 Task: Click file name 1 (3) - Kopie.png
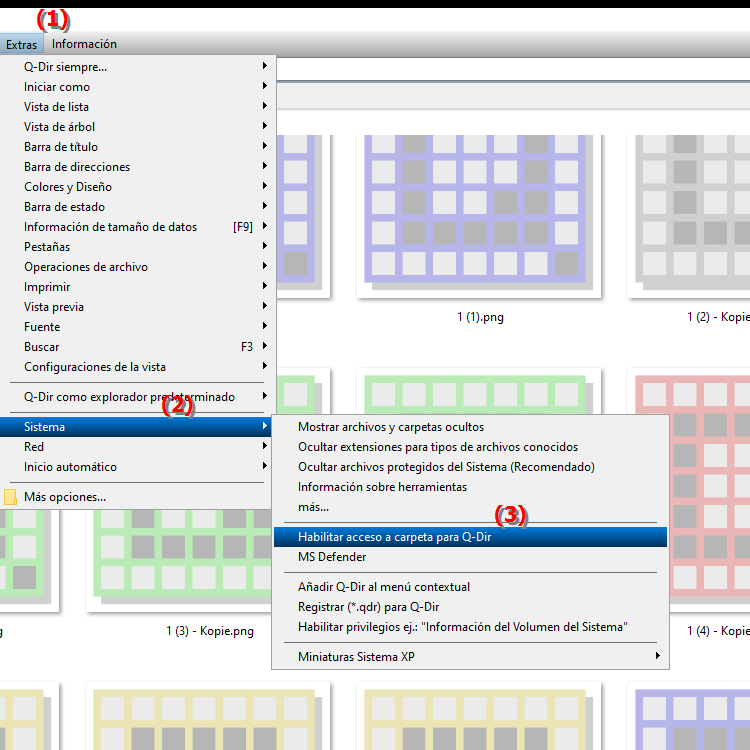click(210, 631)
